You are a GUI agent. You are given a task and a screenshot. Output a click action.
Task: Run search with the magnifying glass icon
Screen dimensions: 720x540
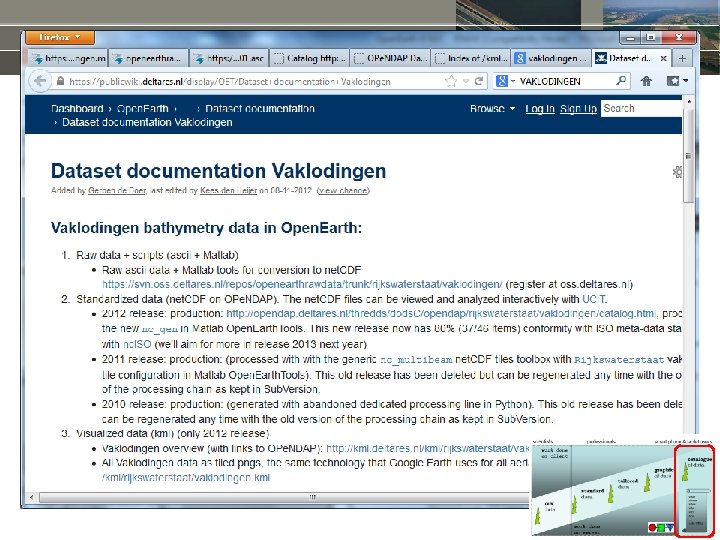[x=621, y=81]
